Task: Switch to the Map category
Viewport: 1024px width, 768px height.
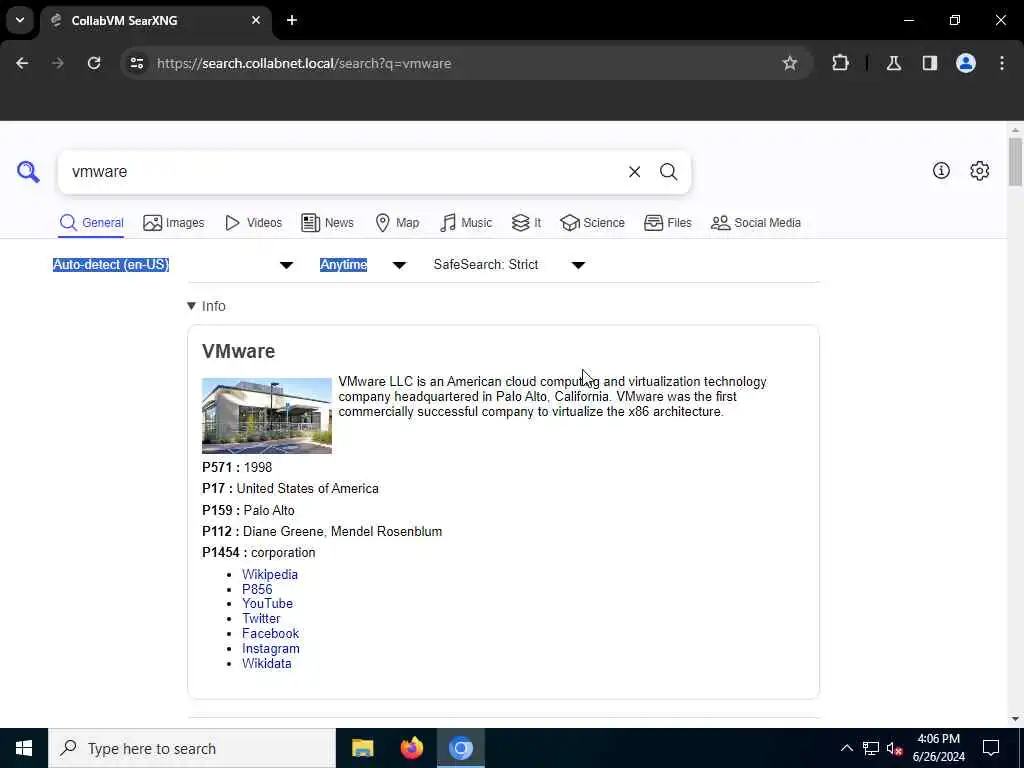Action: [397, 223]
